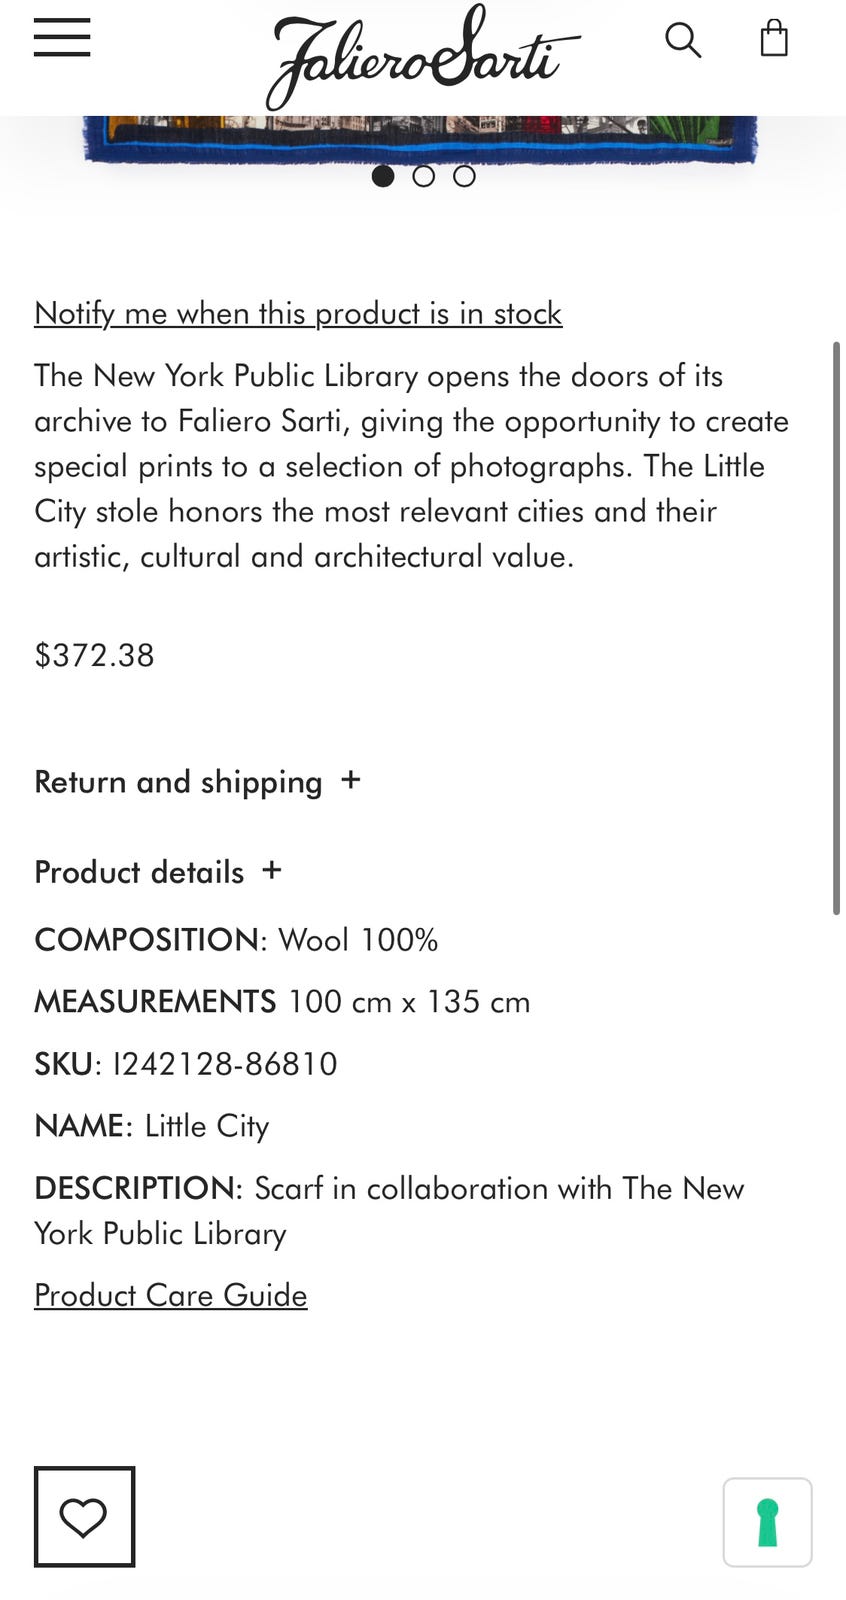
Task: Toggle the Product details plus sign
Action: (x=272, y=870)
